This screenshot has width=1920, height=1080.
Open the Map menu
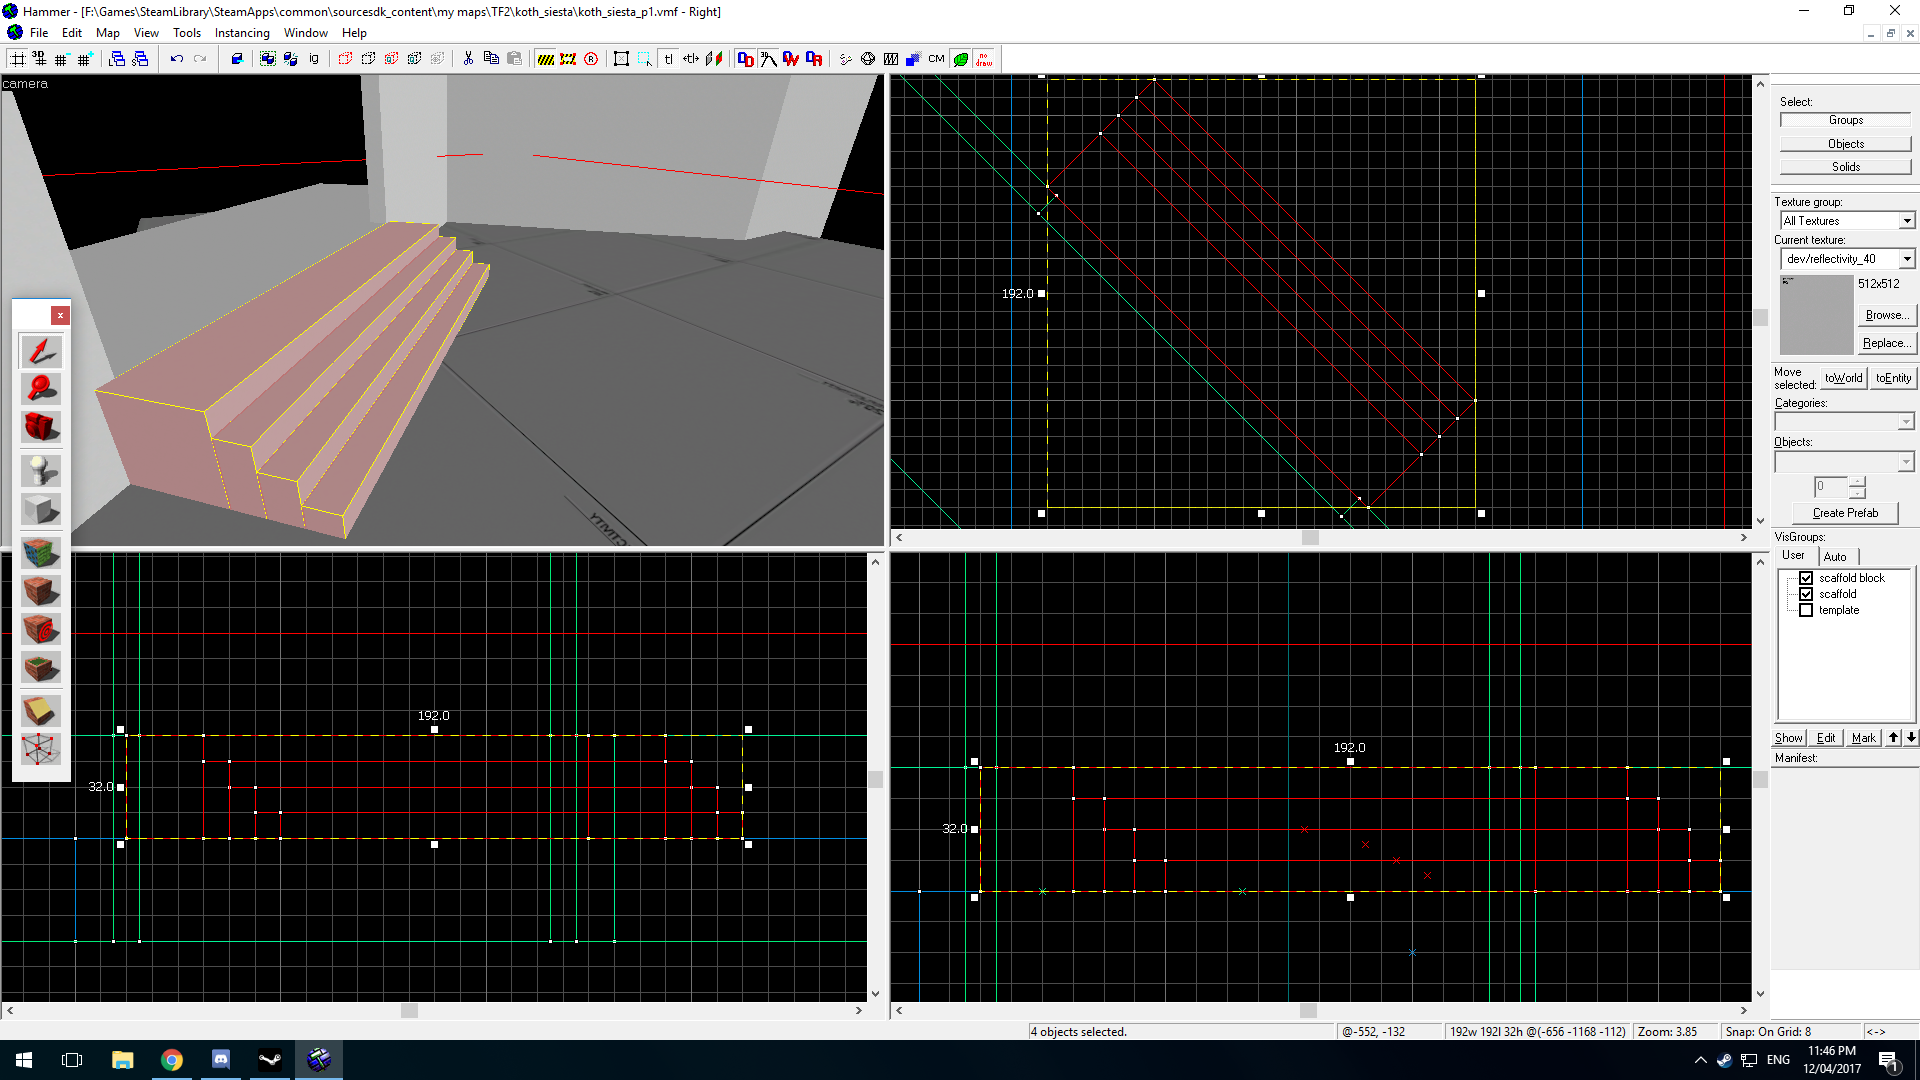click(107, 33)
